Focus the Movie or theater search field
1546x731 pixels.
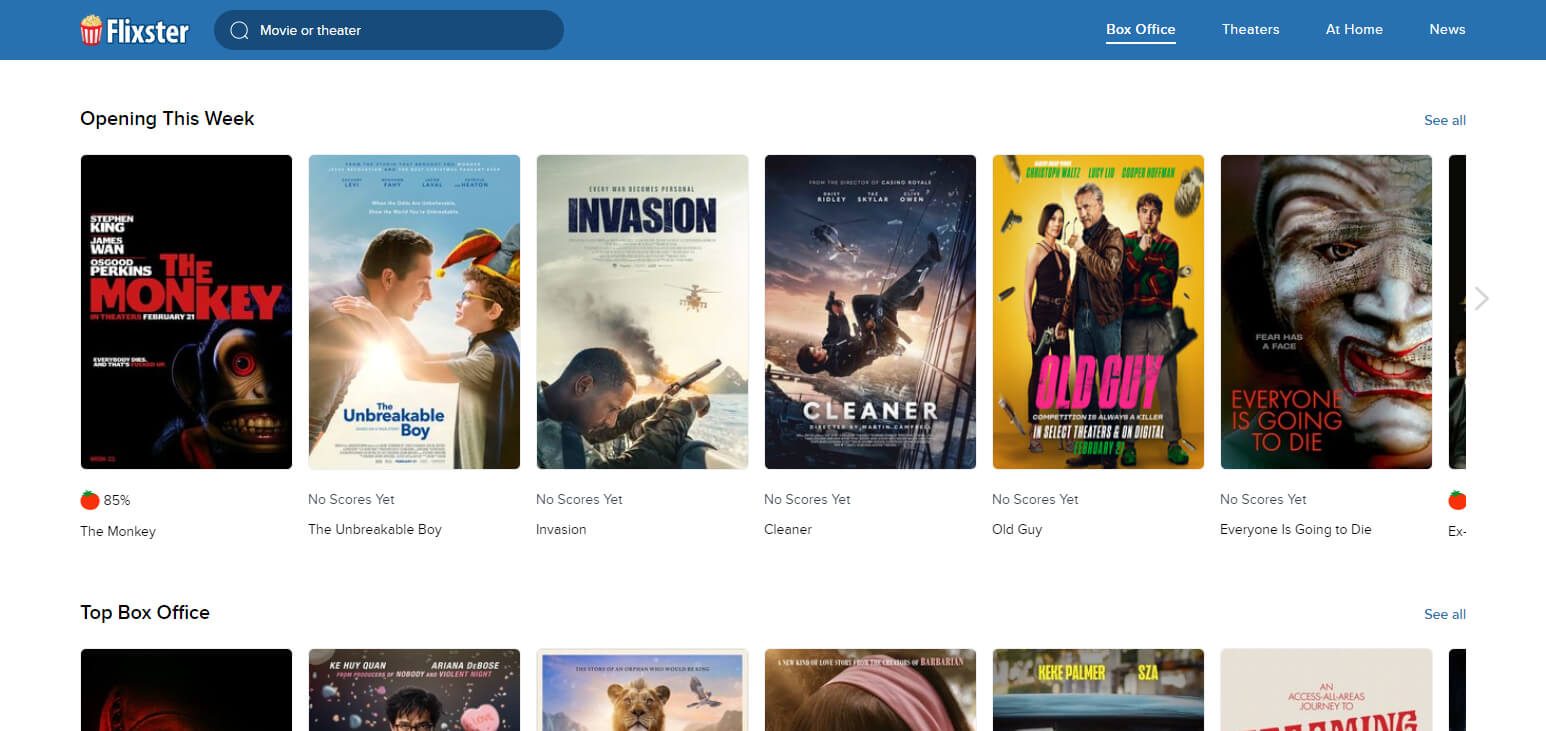pyautogui.click(x=389, y=30)
